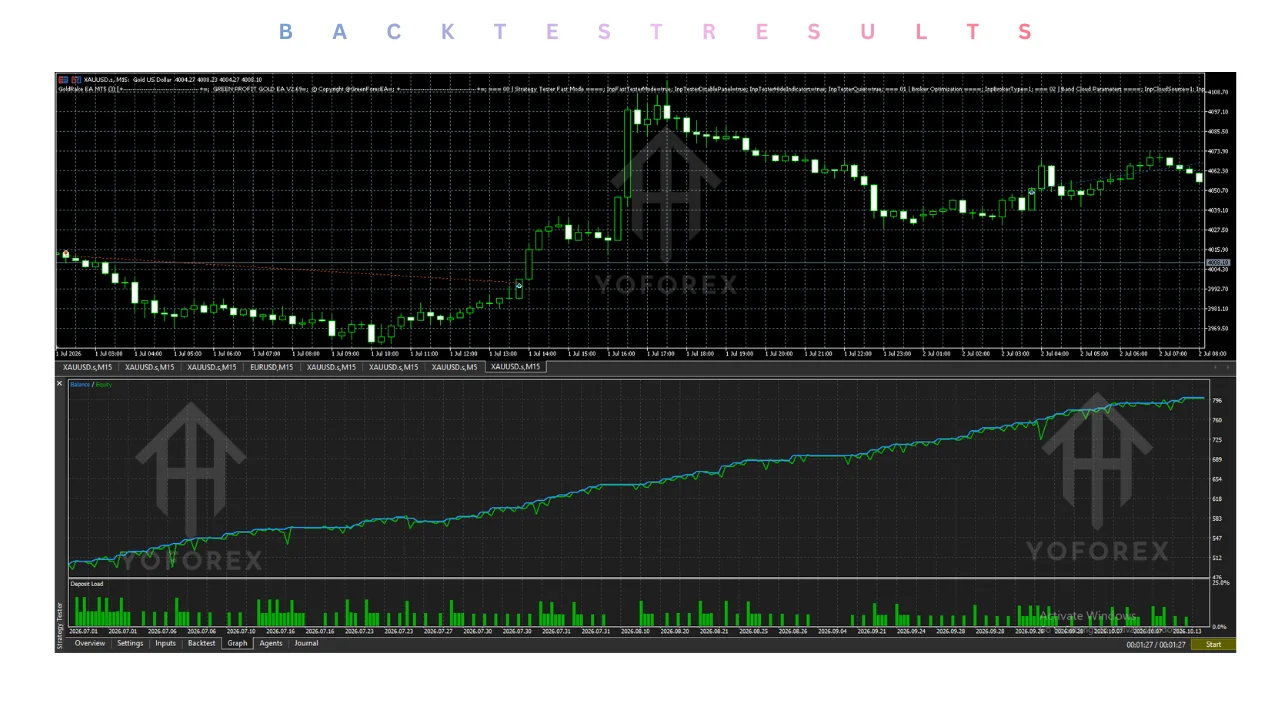
Task: Click the trade marker near 1 Jul 13:00
Action: point(519,286)
